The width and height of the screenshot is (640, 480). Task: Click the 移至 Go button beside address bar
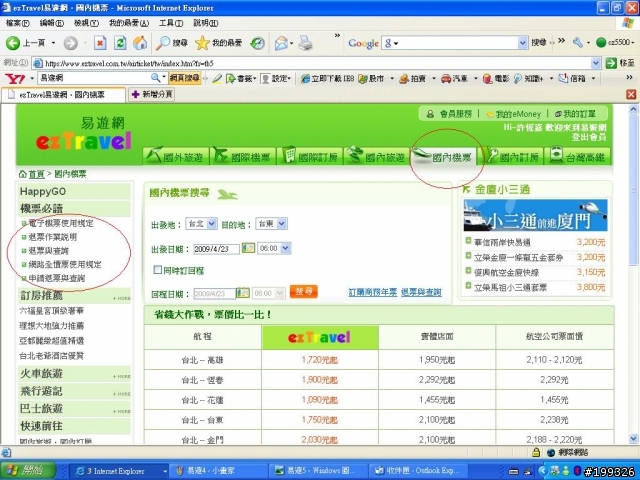[620, 63]
